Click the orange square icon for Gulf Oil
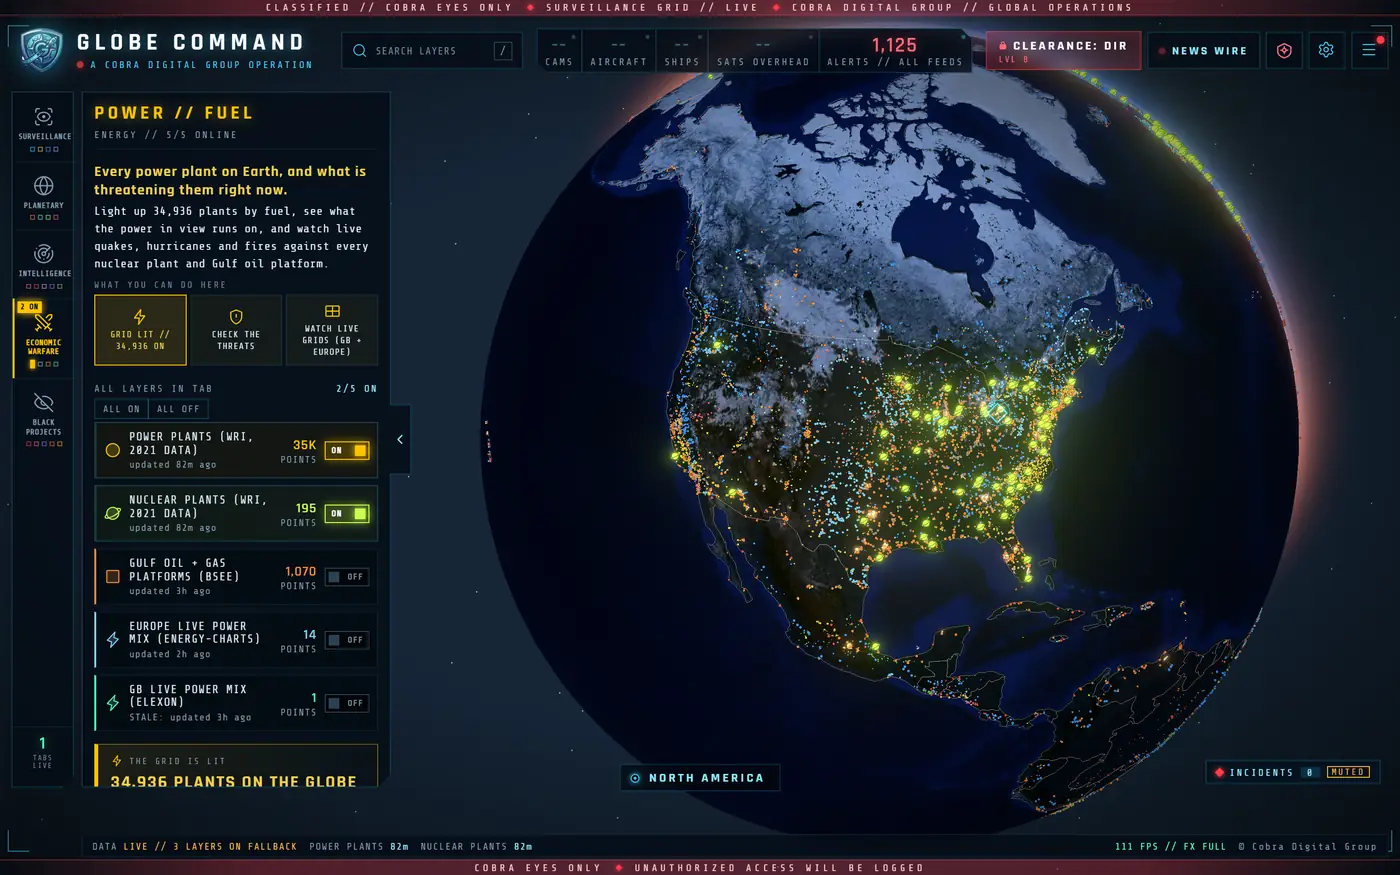 [113, 577]
